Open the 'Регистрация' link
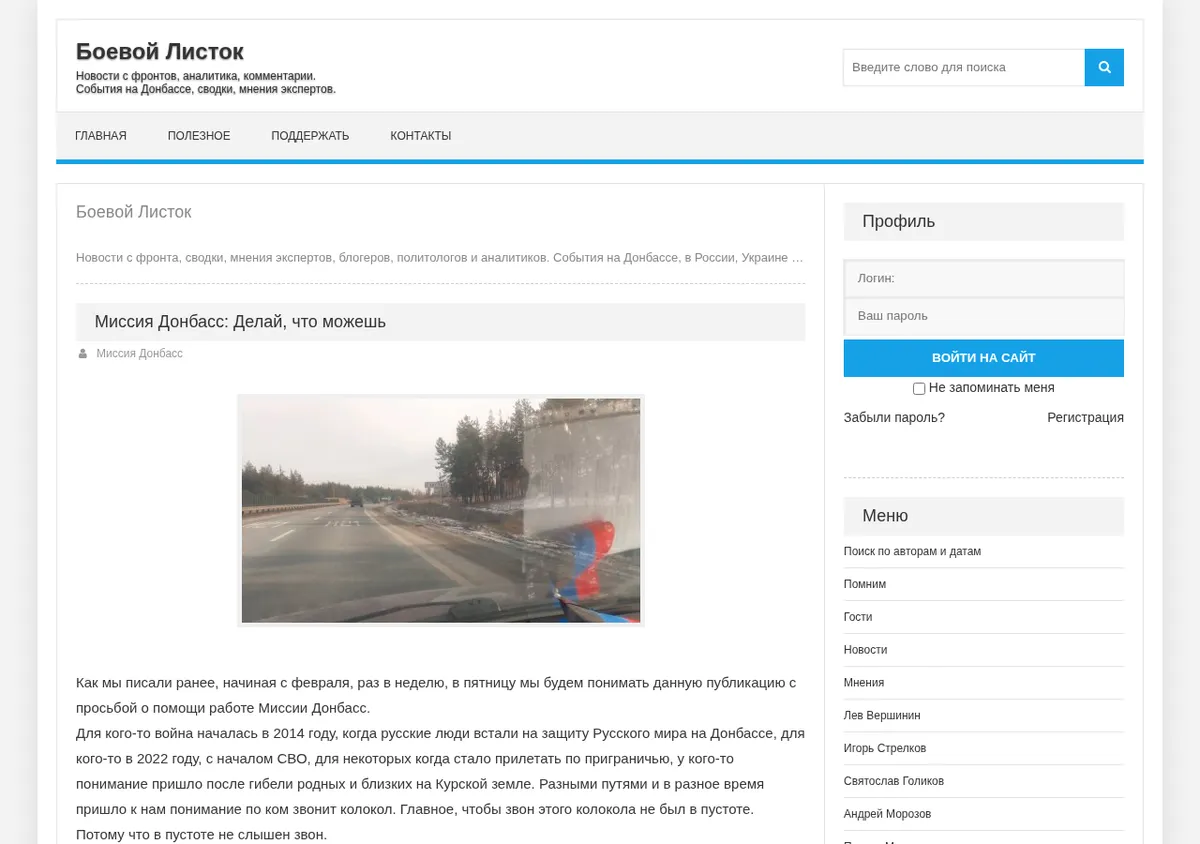Image resolution: width=1200 pixels, height=844 pixels. click(x=1085, y=418)
